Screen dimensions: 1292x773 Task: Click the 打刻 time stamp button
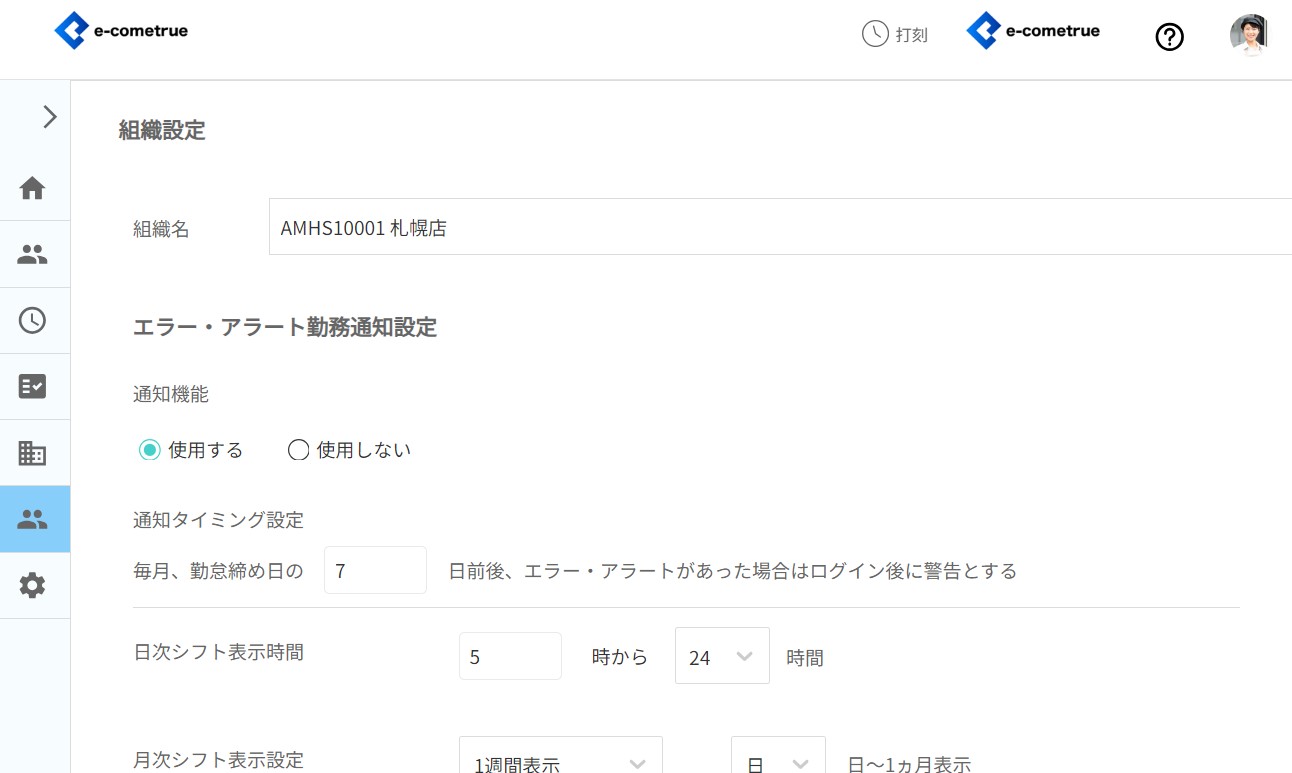pyautogui.click(x=895, y=34)
